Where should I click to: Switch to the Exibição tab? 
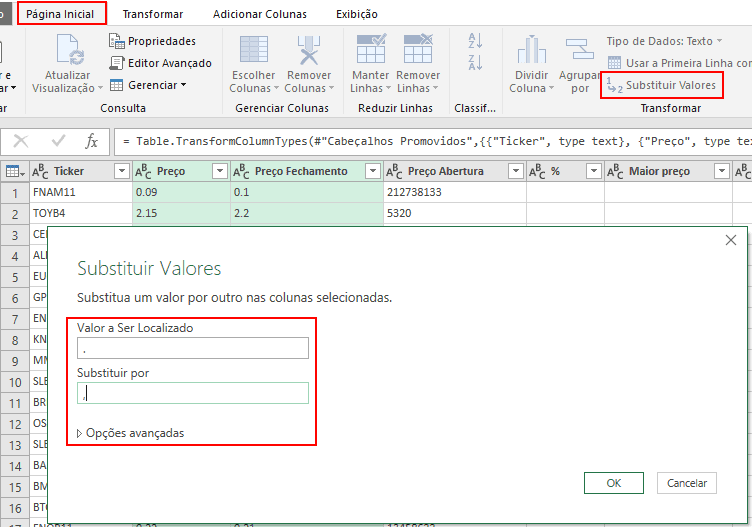356,14
